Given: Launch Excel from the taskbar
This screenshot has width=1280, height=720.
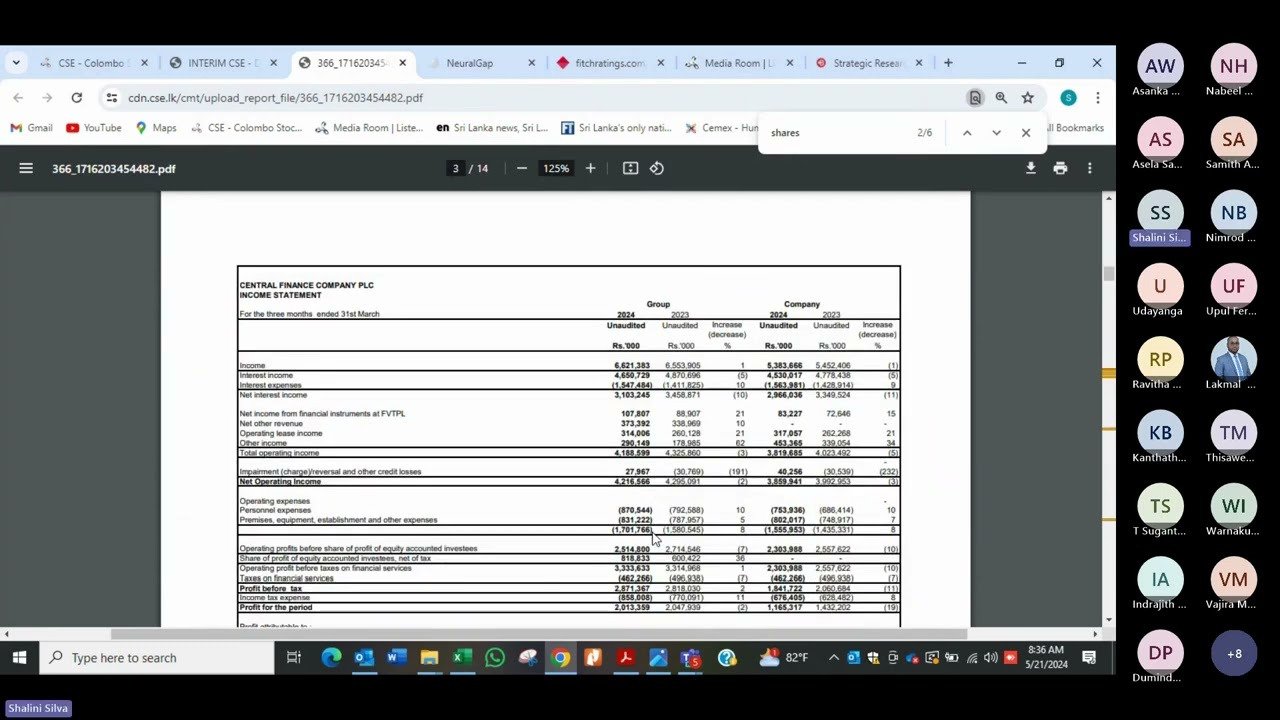Looking at the screenshot, I should coord(461,658).
